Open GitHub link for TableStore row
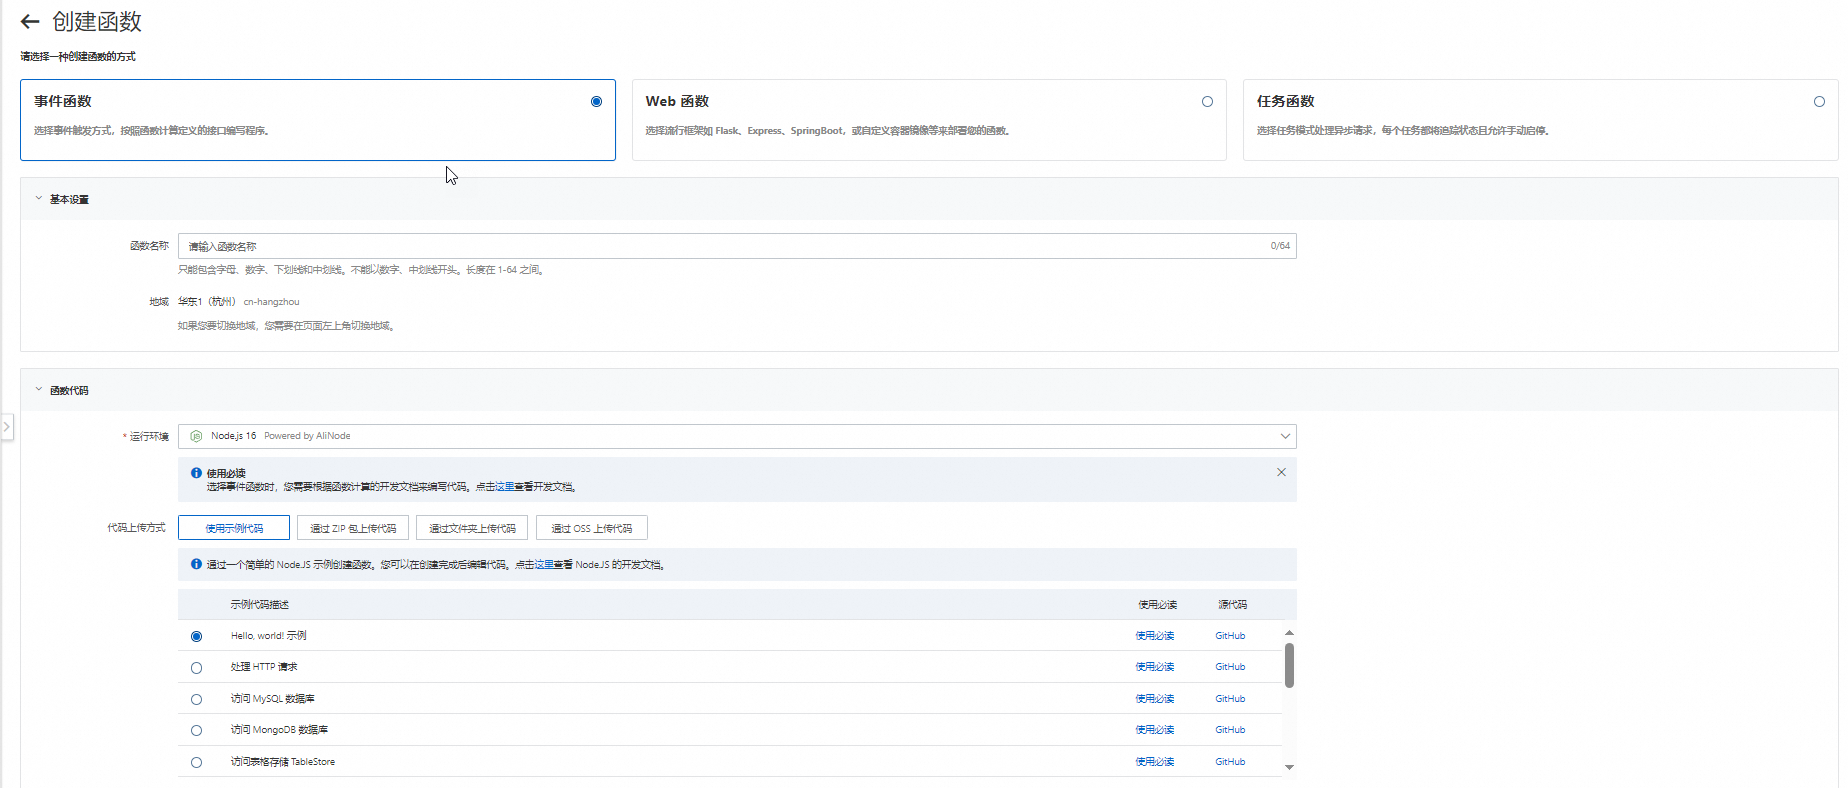This screenshot has width=1848, height=788. point(1230,762)
